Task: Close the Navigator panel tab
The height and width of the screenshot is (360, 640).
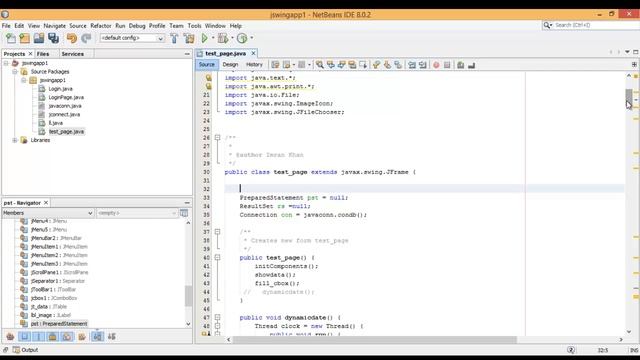Action: coord(46,203)
